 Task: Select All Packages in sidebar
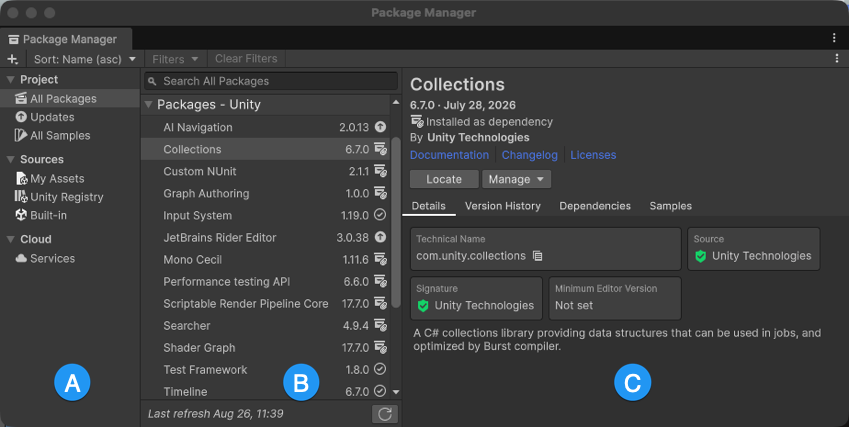point(70,98)
